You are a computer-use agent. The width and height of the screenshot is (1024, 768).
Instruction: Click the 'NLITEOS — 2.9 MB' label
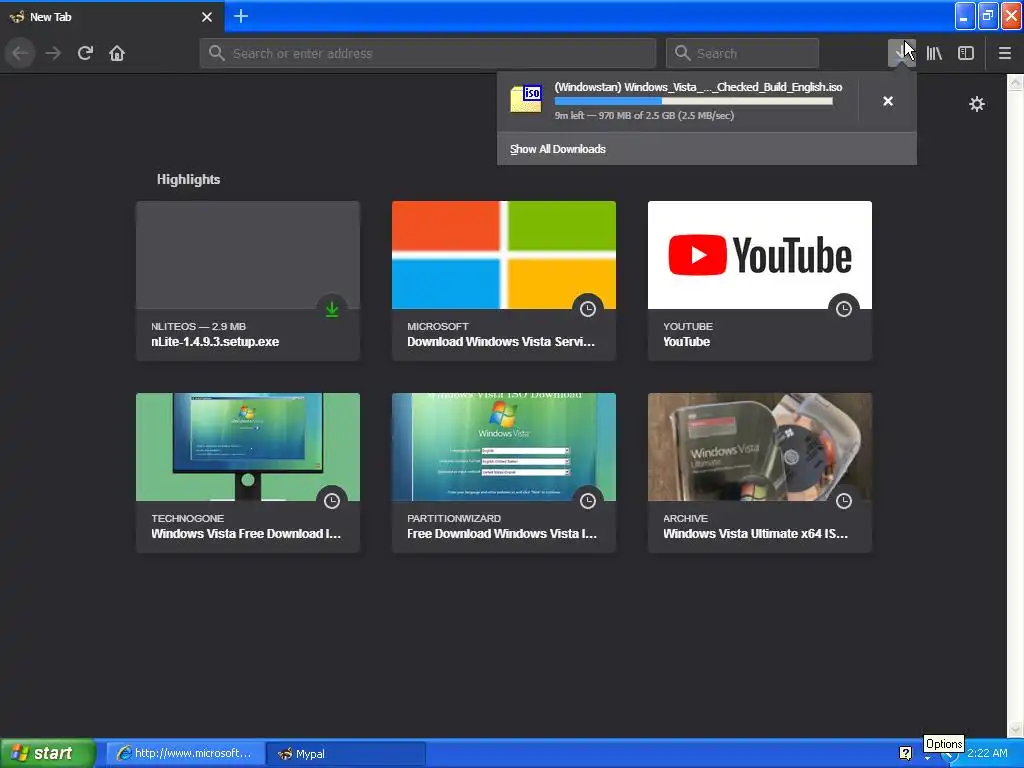[199, 327]
